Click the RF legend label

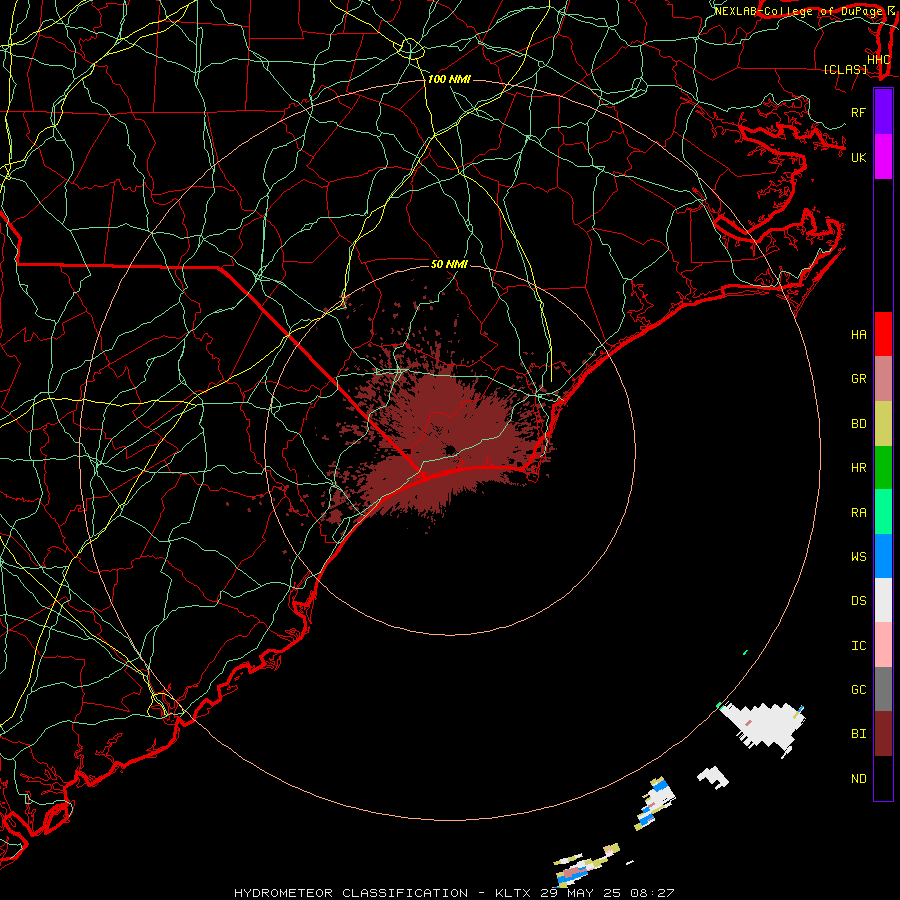pos(858,112)
